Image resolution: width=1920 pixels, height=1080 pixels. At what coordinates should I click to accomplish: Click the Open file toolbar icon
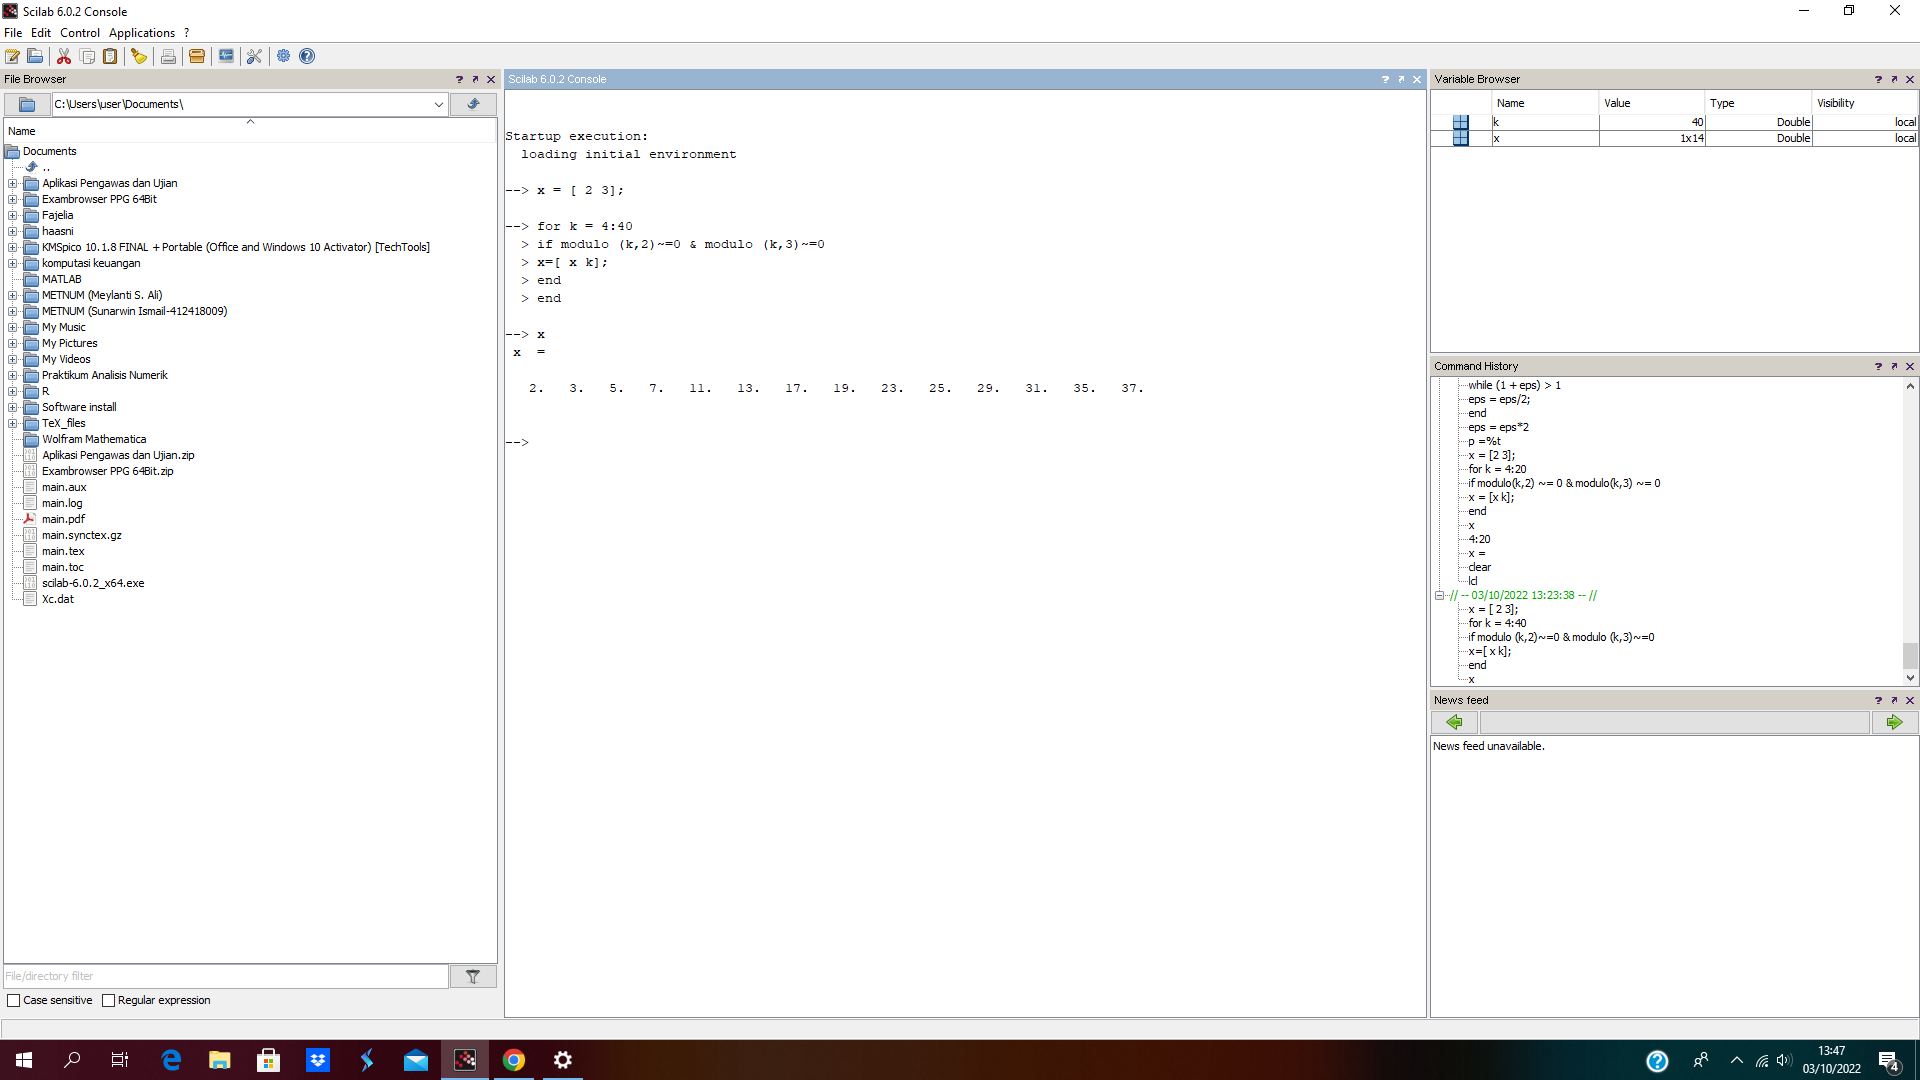tap(35, 56)
